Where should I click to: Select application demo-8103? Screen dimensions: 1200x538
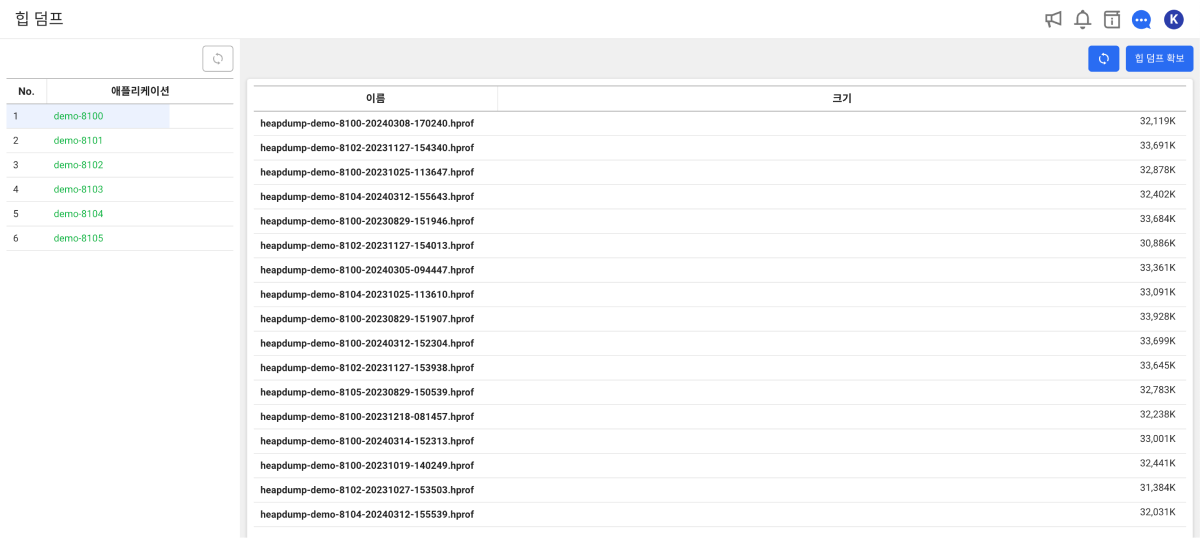(78, 189)
